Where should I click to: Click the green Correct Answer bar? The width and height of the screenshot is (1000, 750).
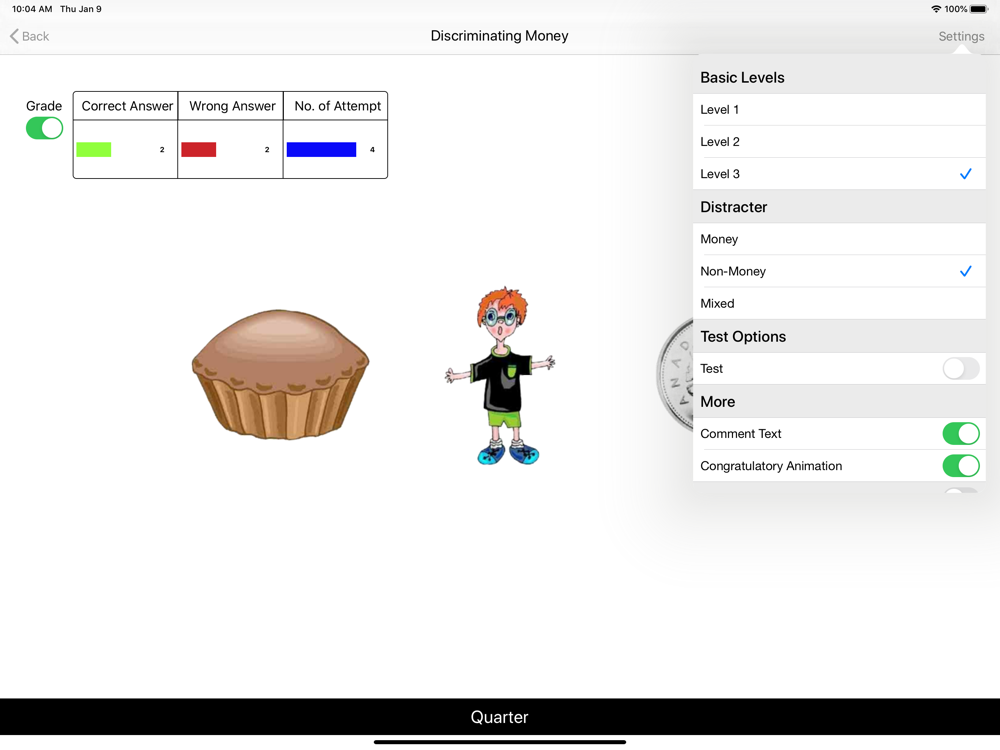[x=94, y=149]
